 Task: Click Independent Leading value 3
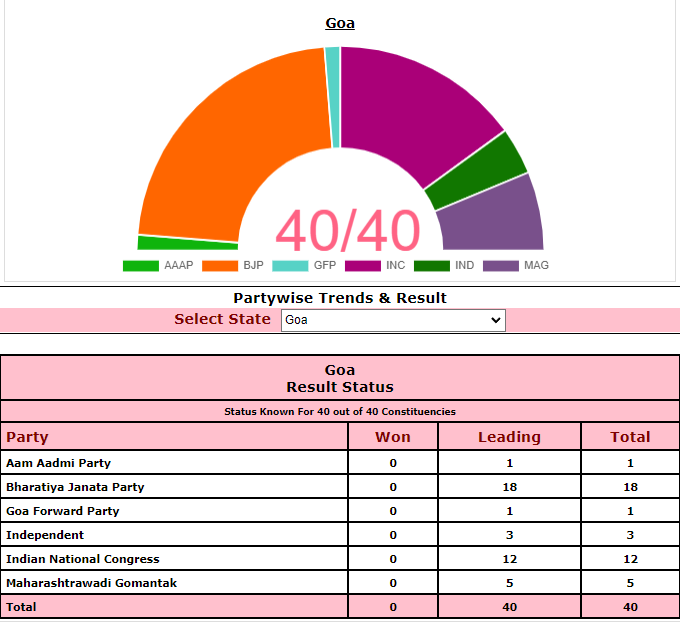(510, 535)
